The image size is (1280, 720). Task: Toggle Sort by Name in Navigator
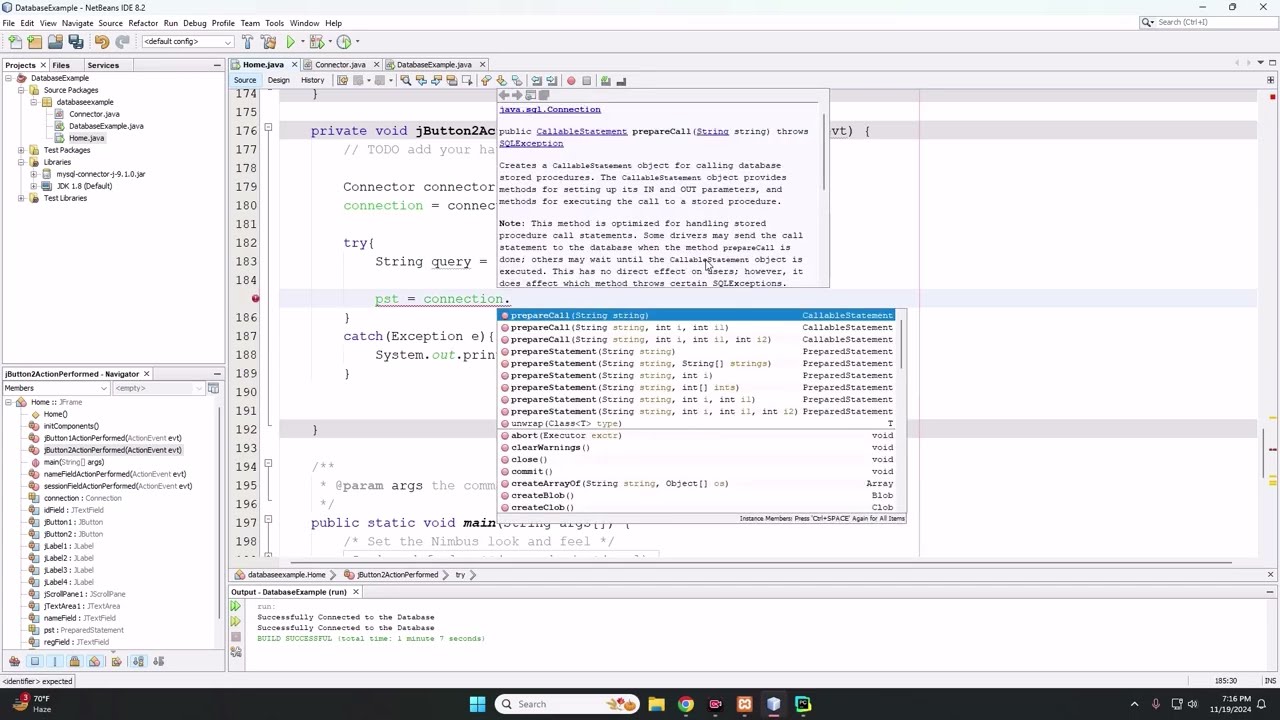coord(138,661)
